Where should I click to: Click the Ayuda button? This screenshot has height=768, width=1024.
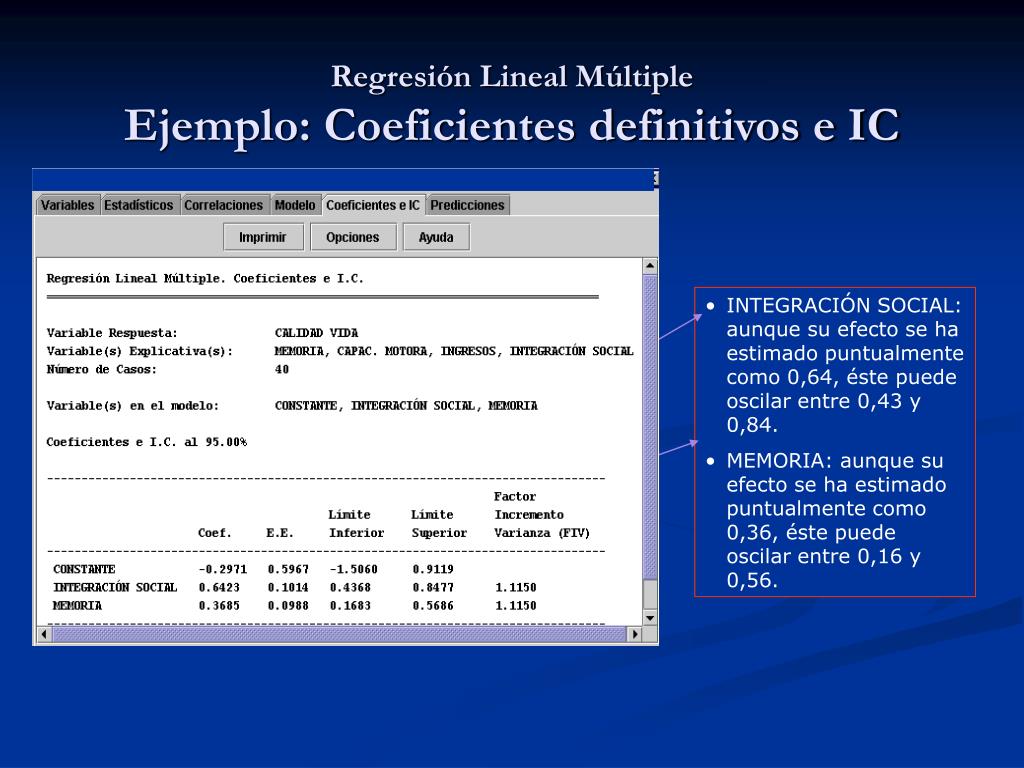tap(436, 237)
